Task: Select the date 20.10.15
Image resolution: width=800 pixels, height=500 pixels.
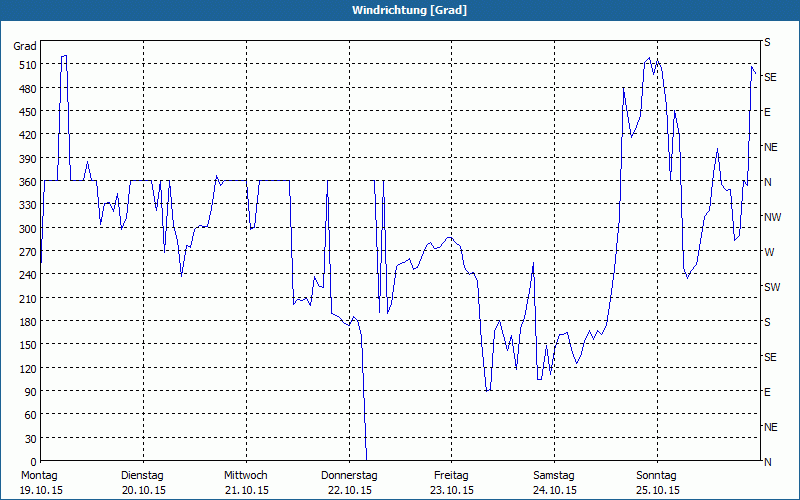Action: coord(144,490)
